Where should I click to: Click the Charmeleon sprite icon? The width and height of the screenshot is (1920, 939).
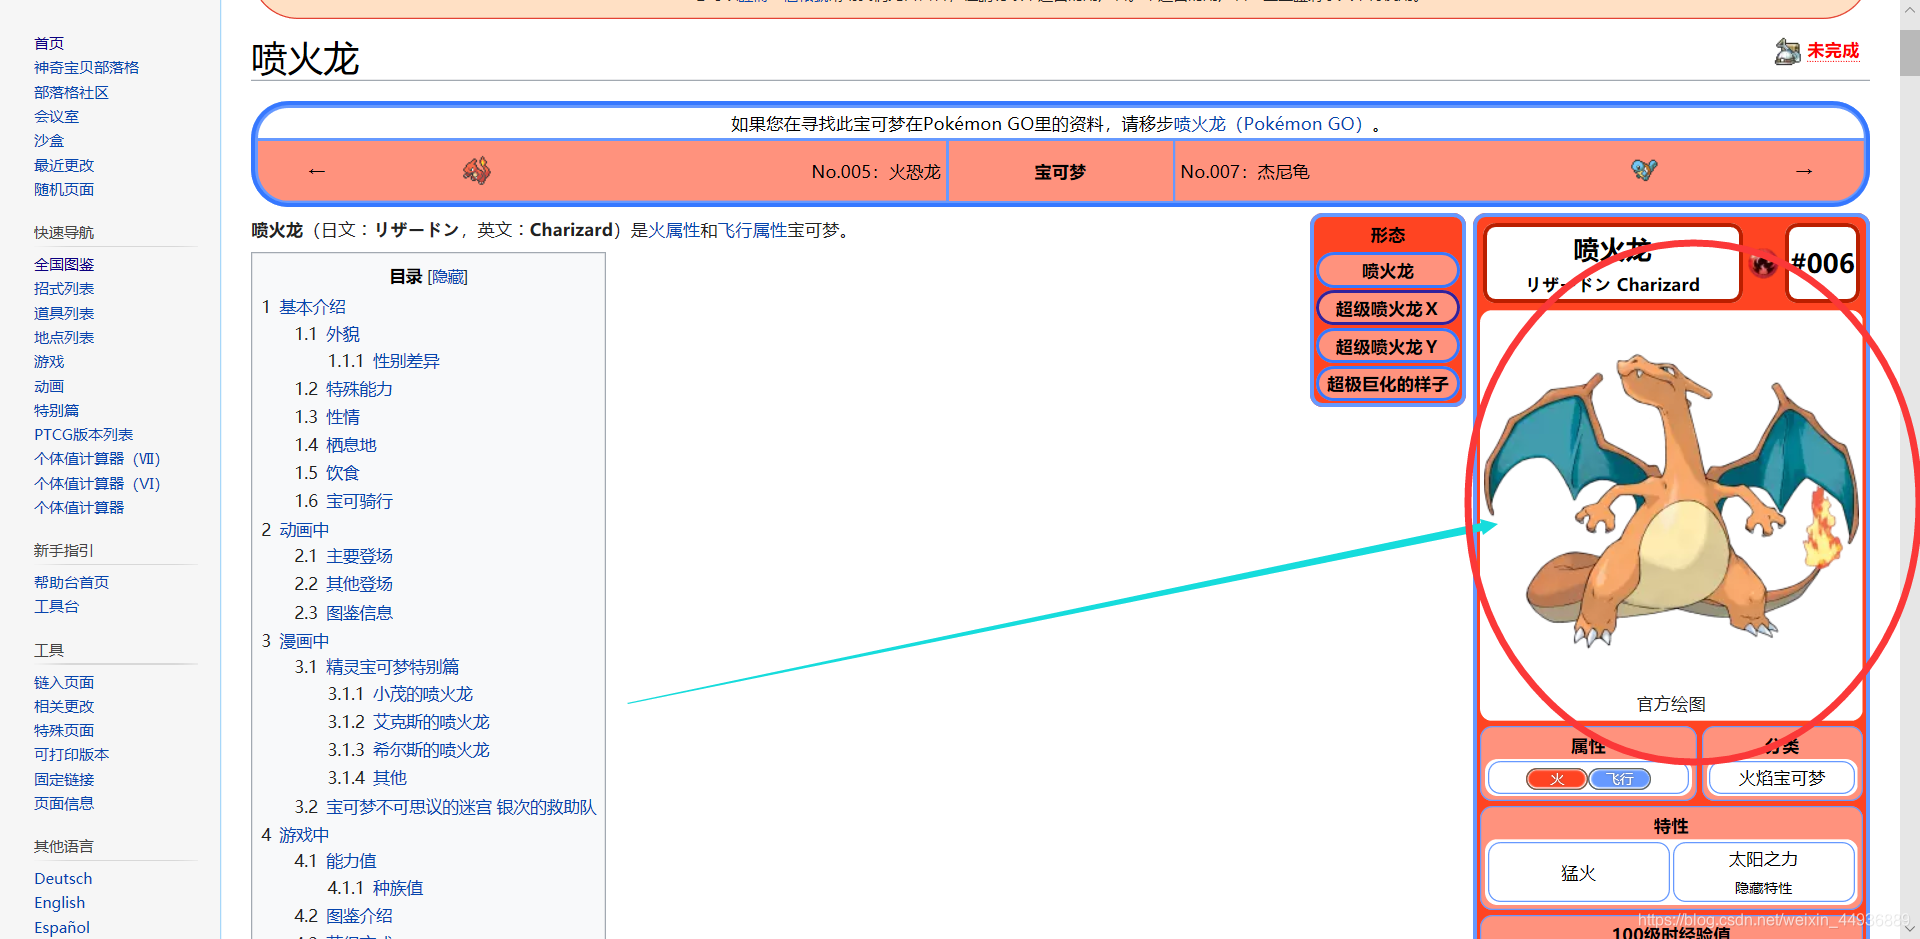[477, 171]
